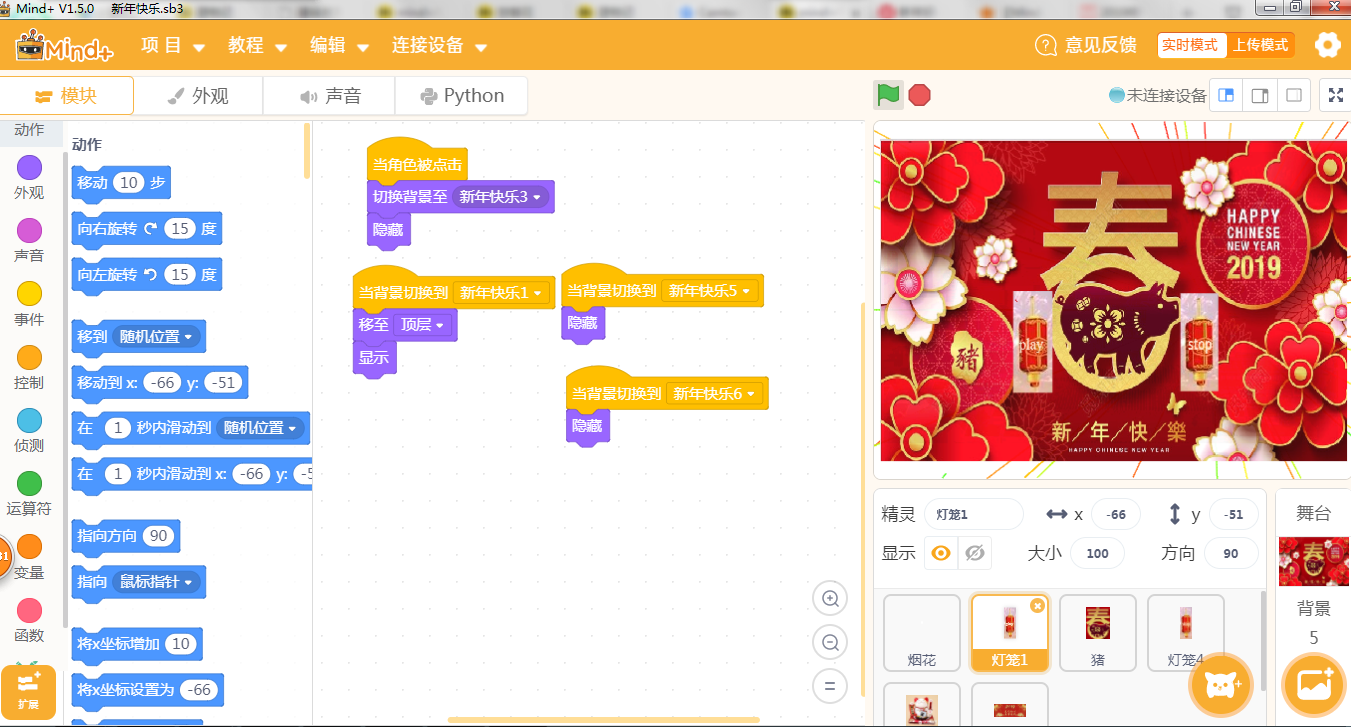Click the sprite y coordinate field
Screen dimensions: 1351x727
(1234, 514)
